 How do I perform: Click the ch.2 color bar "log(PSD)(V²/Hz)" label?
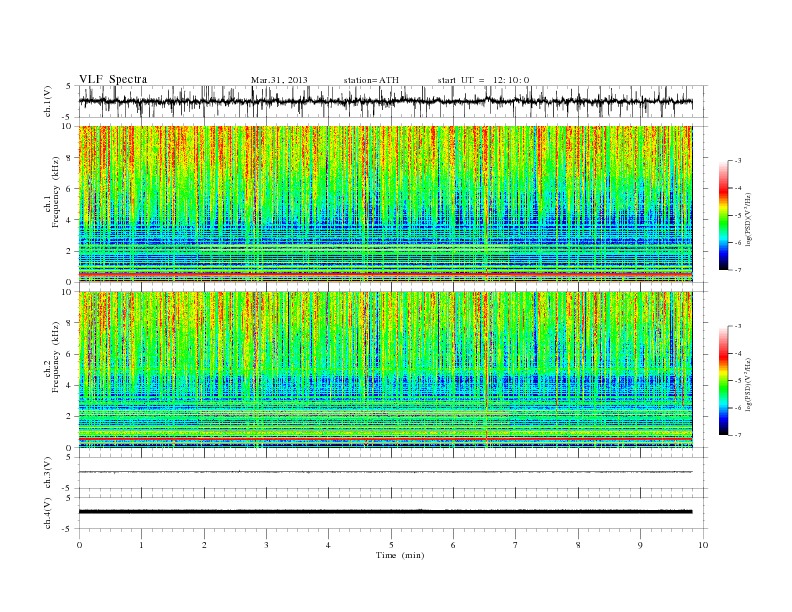point(749,384)
